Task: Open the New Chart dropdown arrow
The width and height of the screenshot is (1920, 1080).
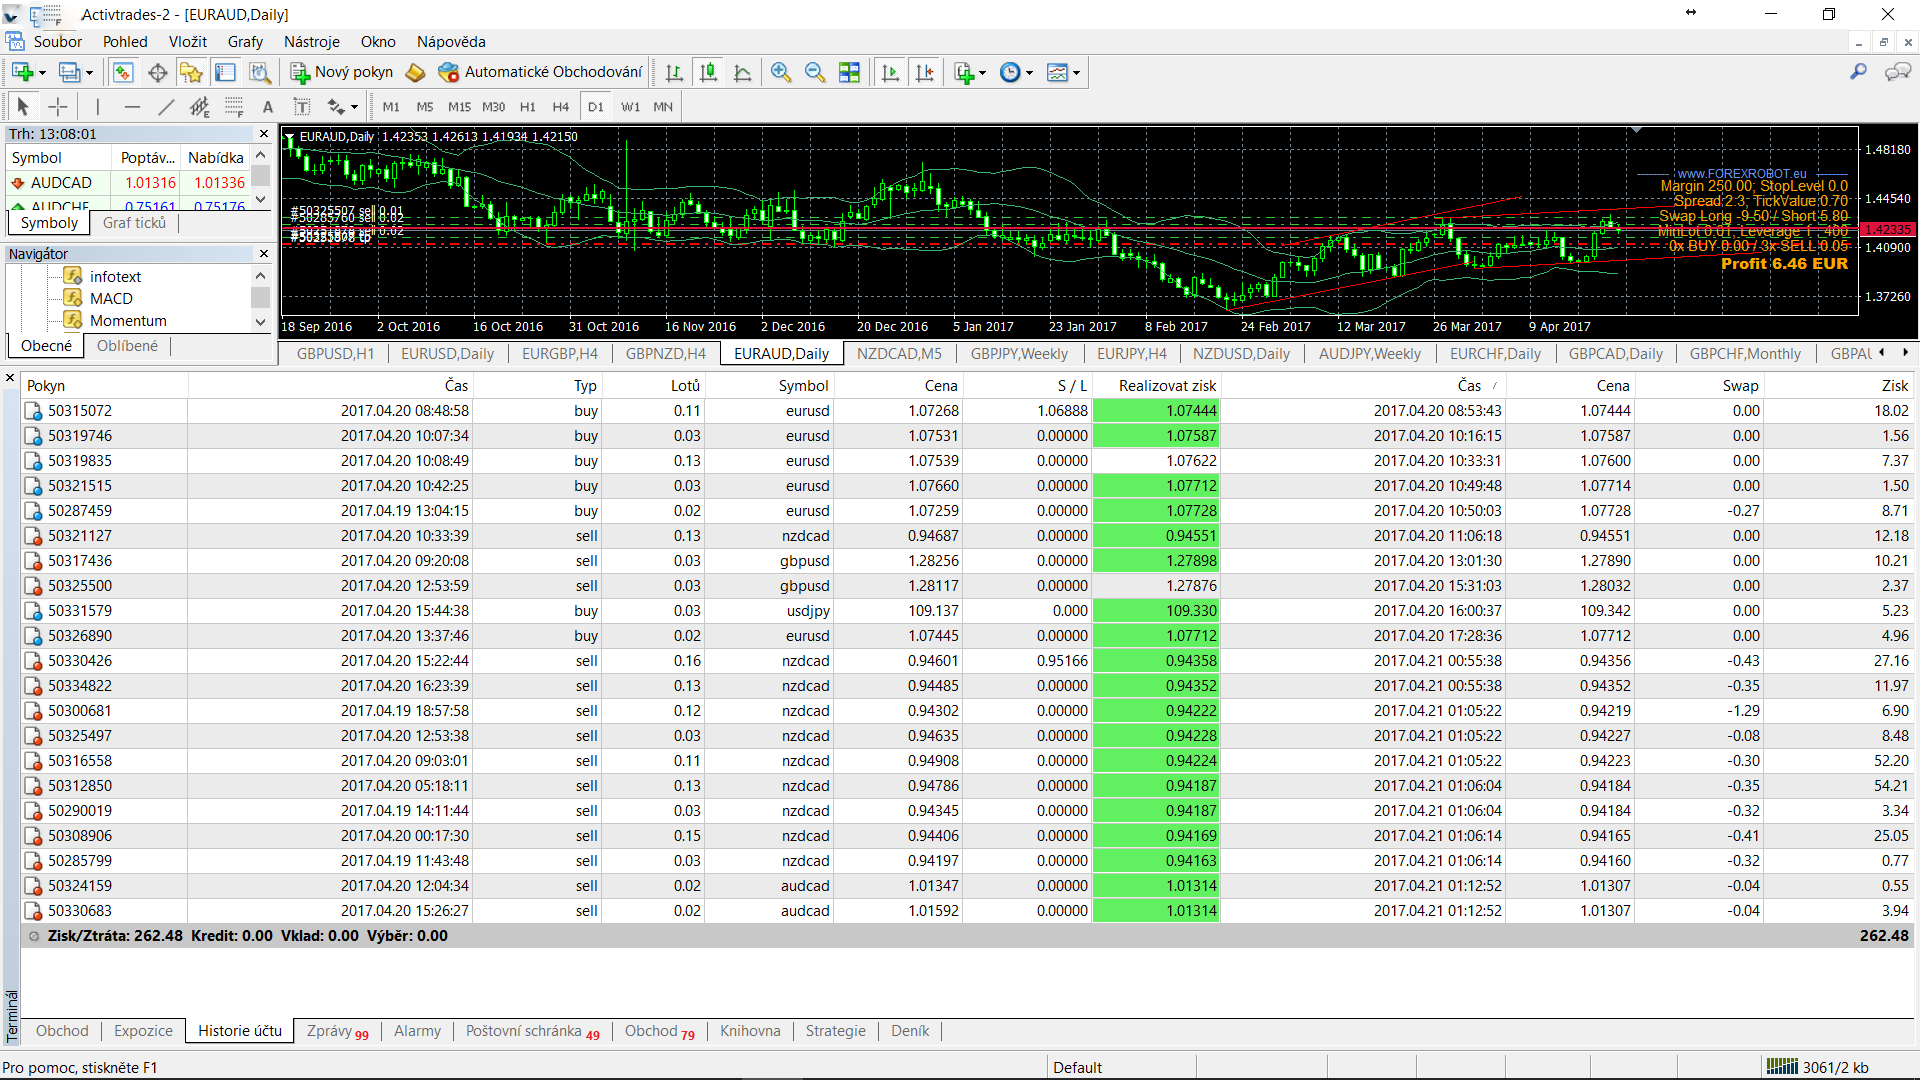Action: (x=42, y=73)
